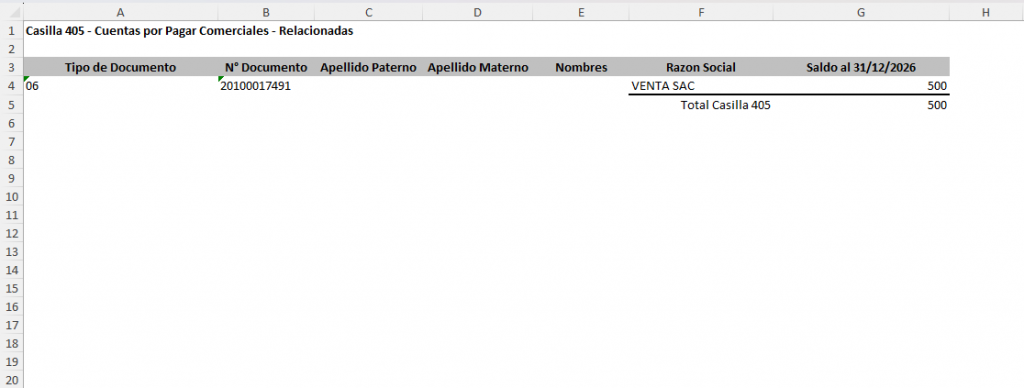
Task: Select column F header
Action: tap(701, 12)
